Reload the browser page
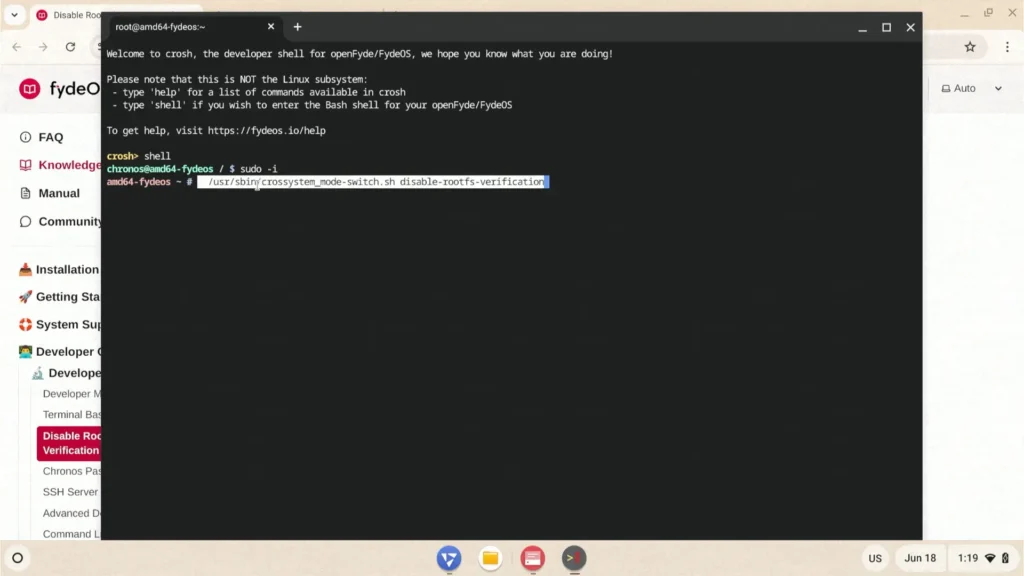This screenshot has height=576, width=1024. (x=71, y=47)
